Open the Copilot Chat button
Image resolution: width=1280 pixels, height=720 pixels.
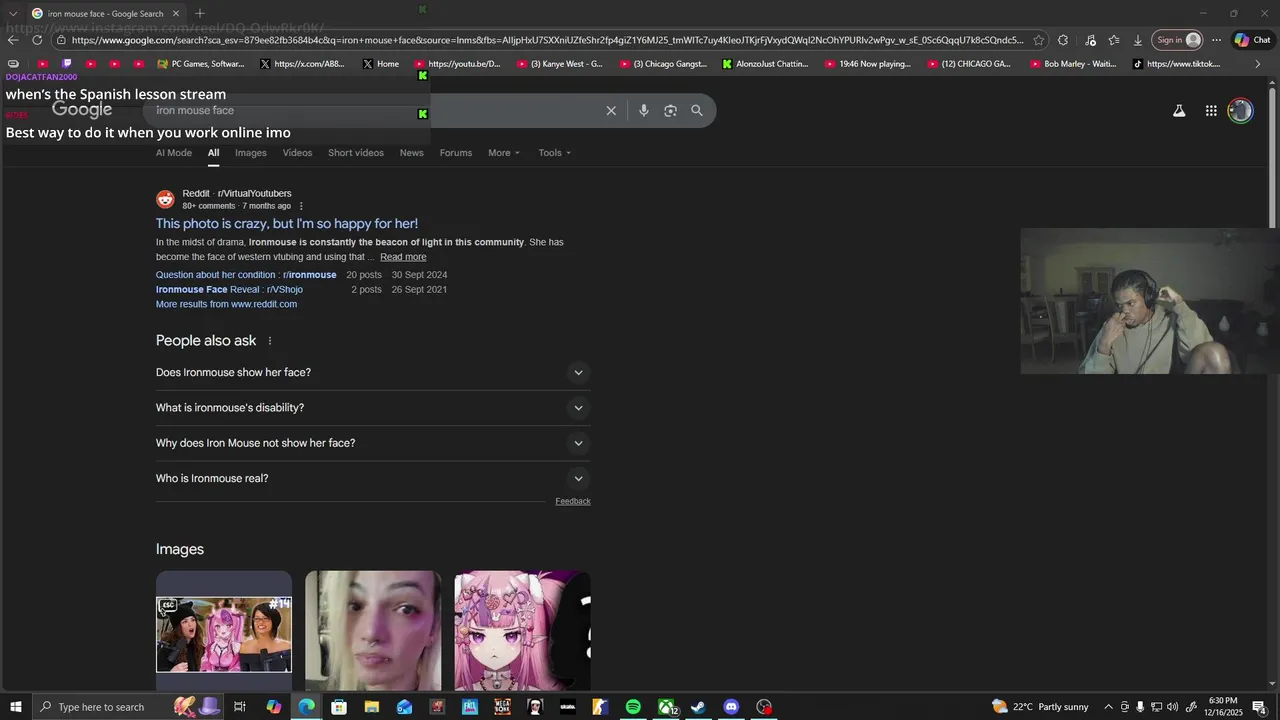pyautogui.click(x=1252, y=40)
